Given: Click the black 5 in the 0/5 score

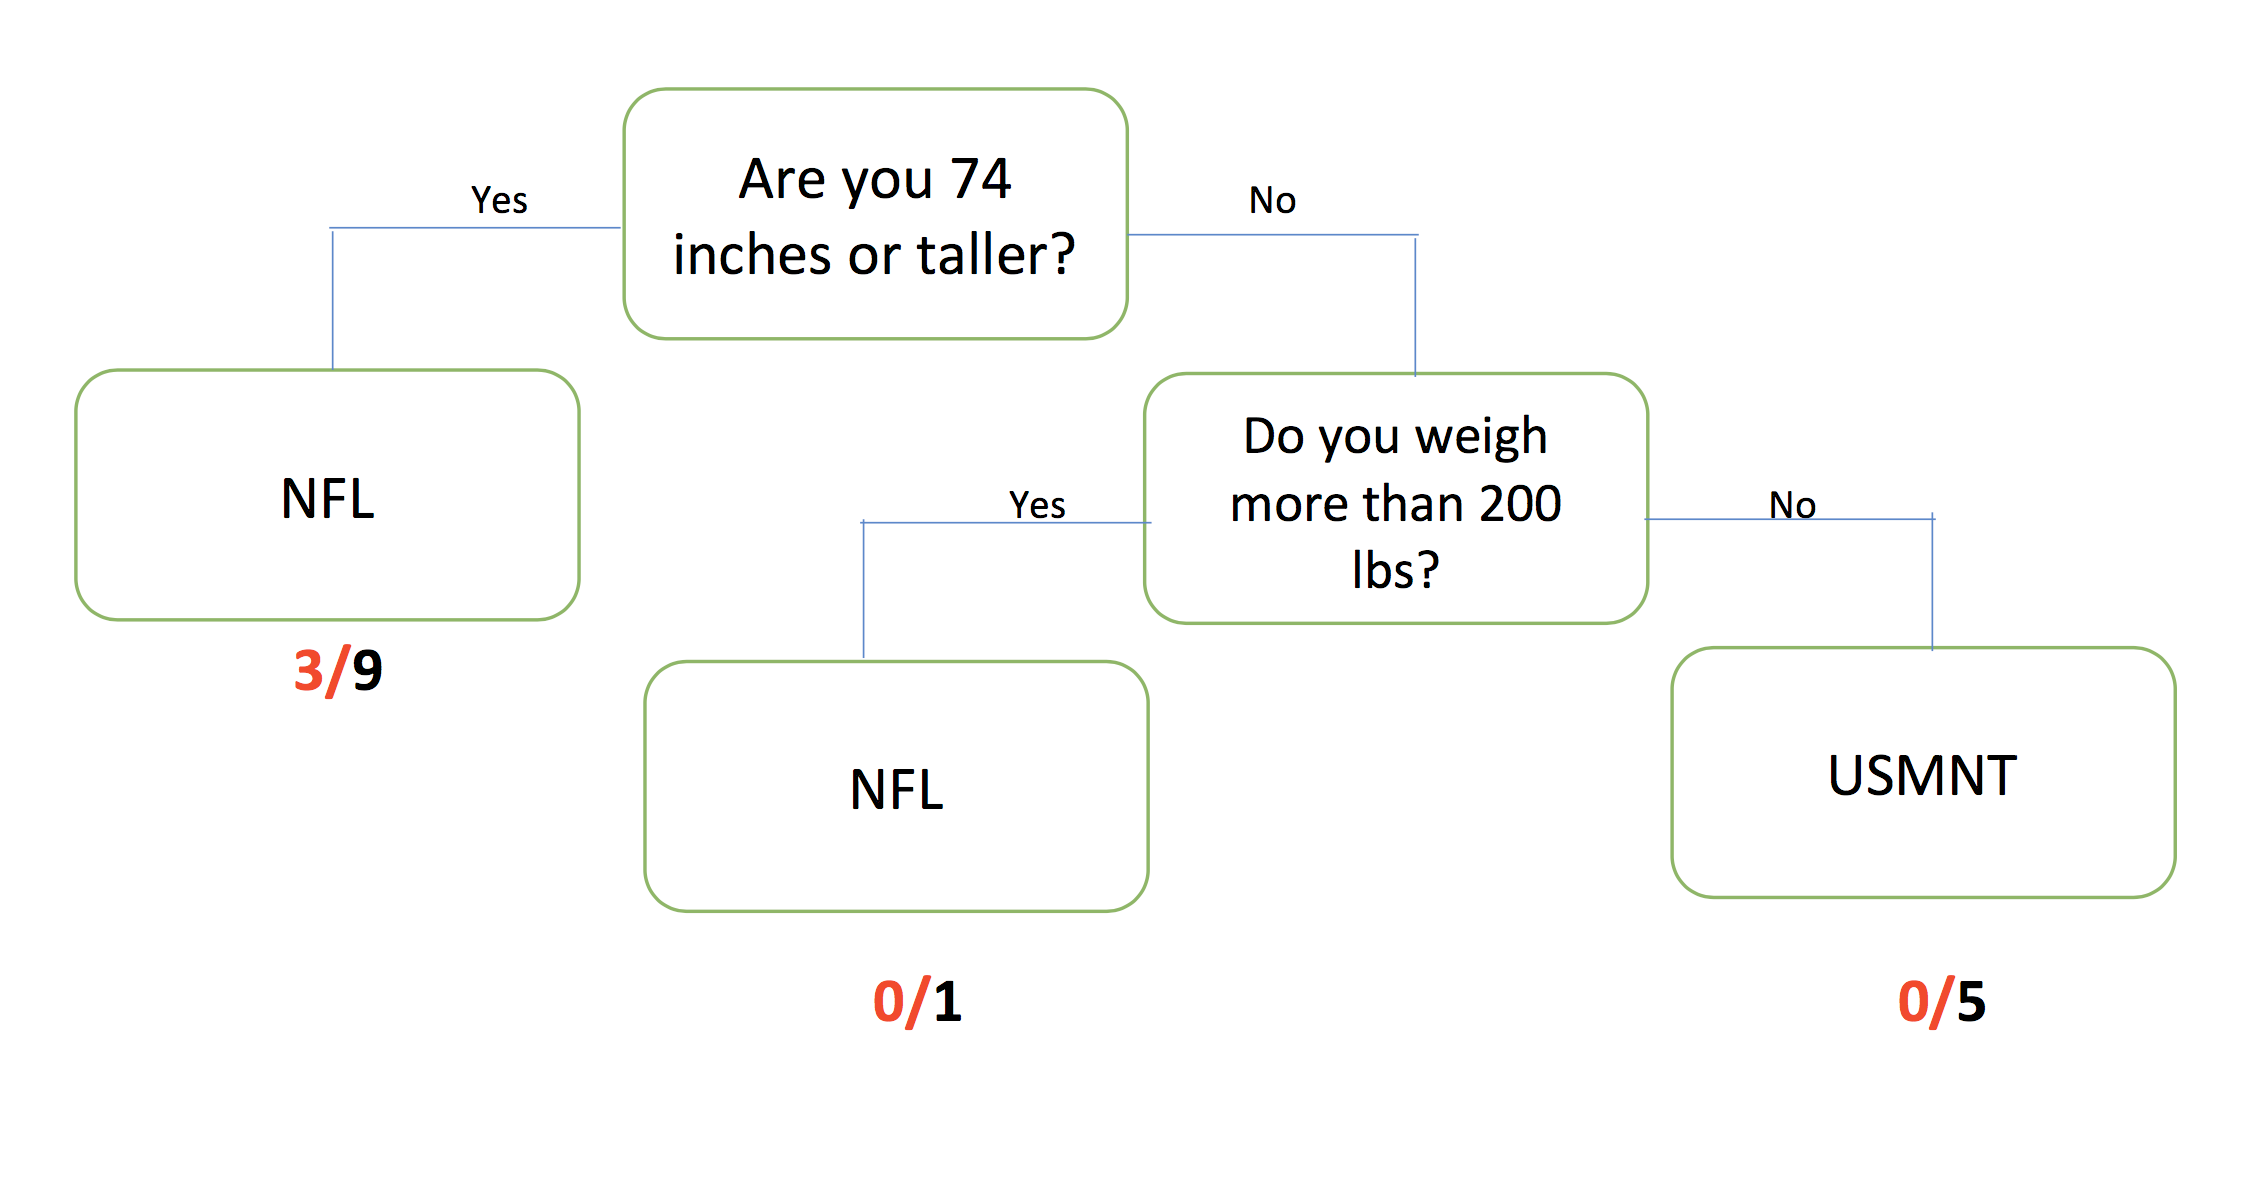Looking at the screenshot, I should pos(1971,1001).
